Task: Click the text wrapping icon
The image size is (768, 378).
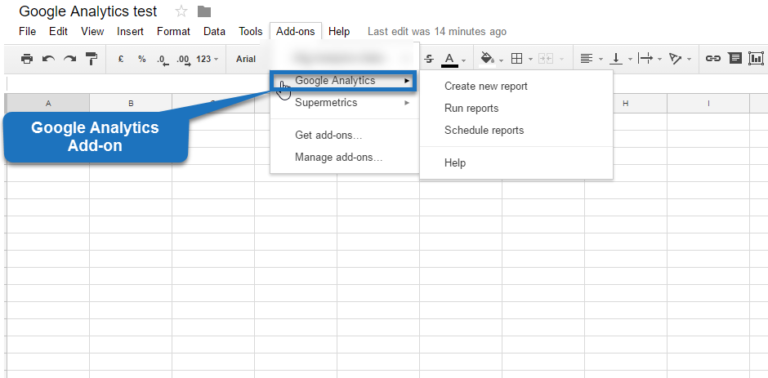Action: click(x=646, y=59)
